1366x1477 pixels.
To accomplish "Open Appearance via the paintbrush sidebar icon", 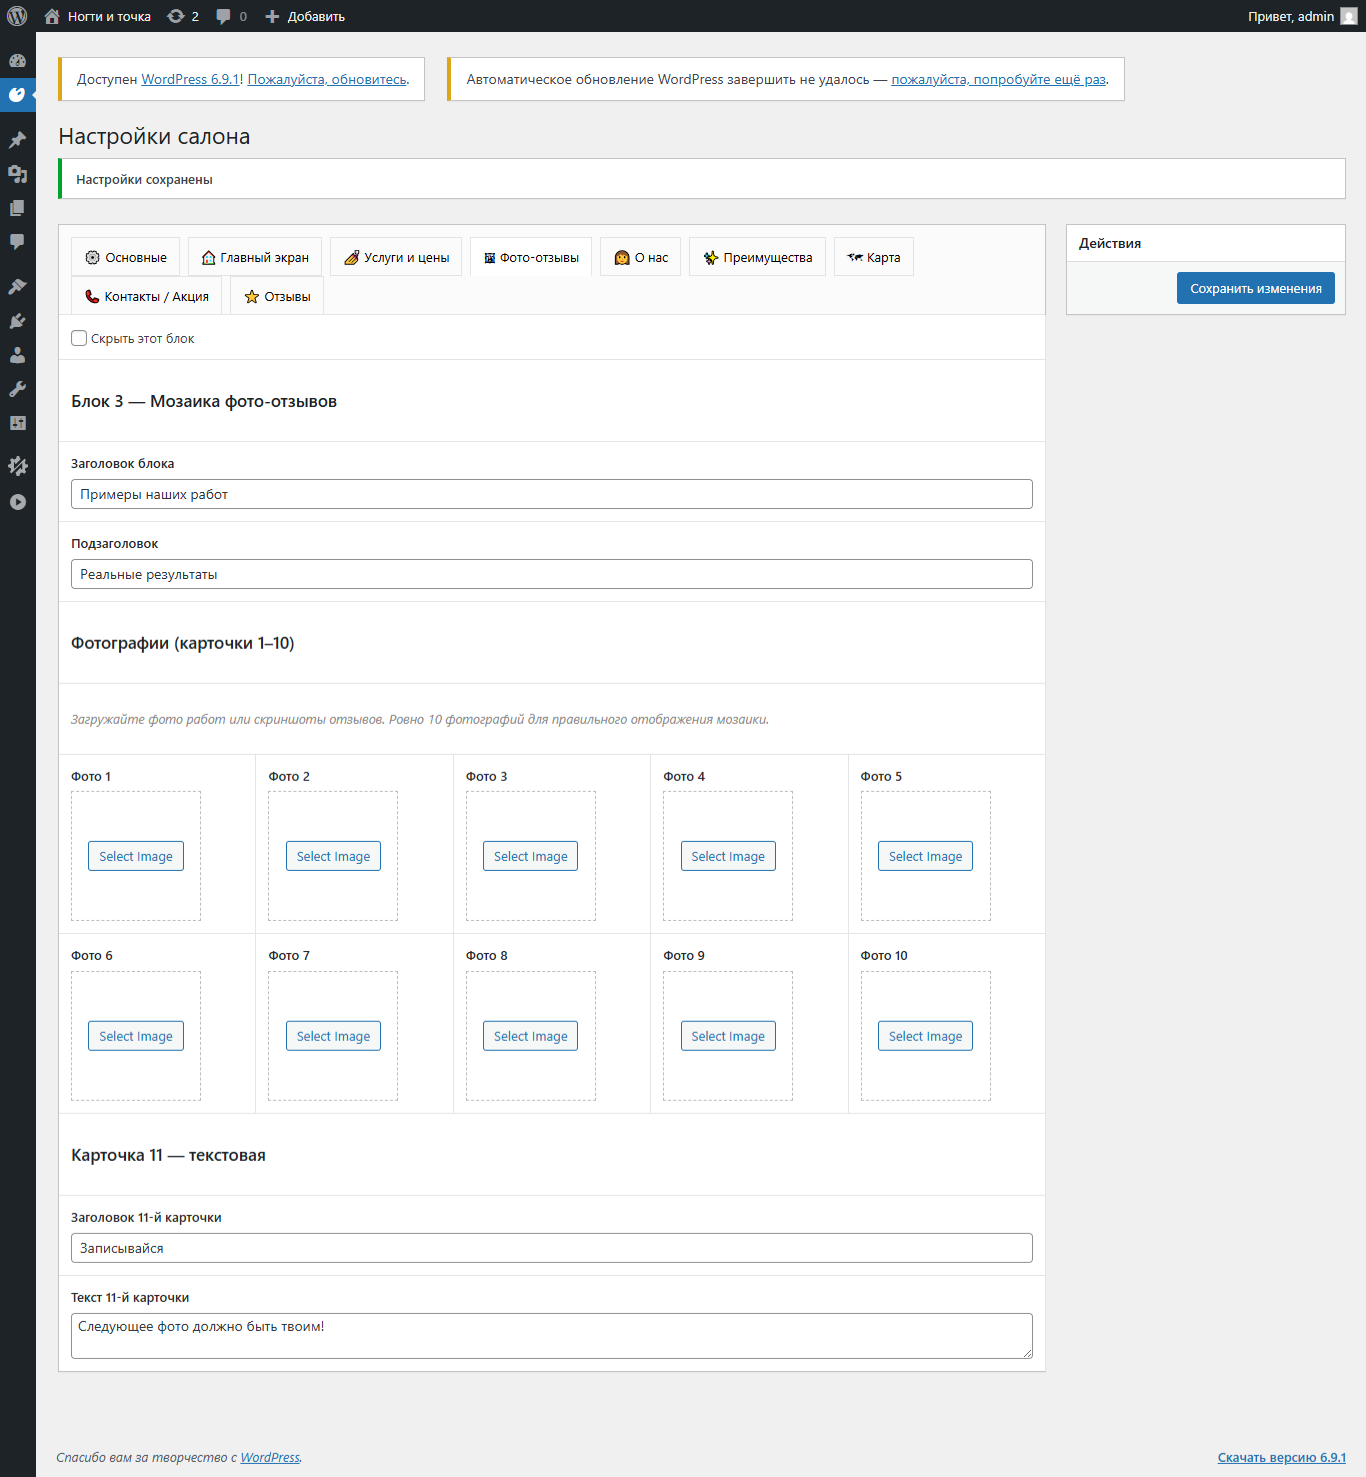I will point(17,287).
